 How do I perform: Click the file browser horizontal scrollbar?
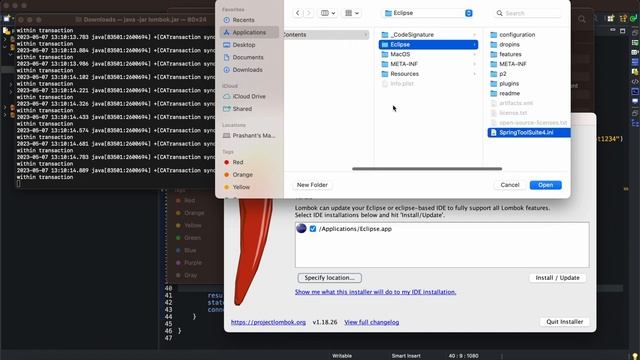point(427,169)
